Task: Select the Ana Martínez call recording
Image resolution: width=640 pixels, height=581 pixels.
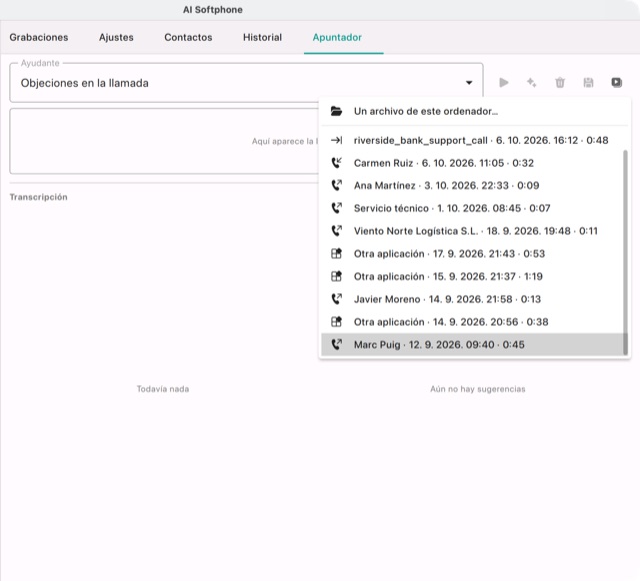Action: (x=473, y=185)
